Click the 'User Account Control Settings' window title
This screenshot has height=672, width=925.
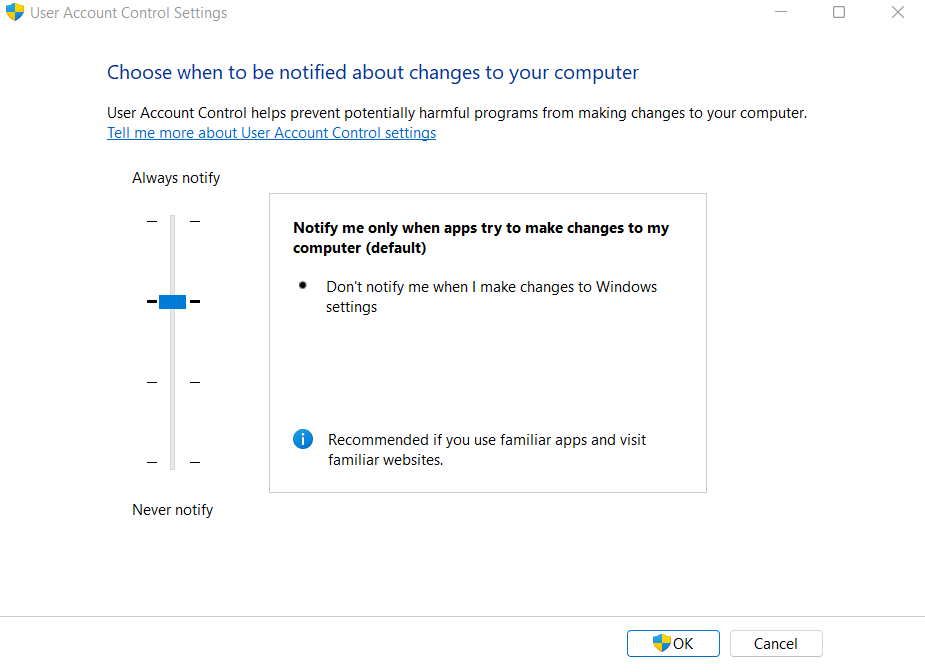(x=129, y=13)
